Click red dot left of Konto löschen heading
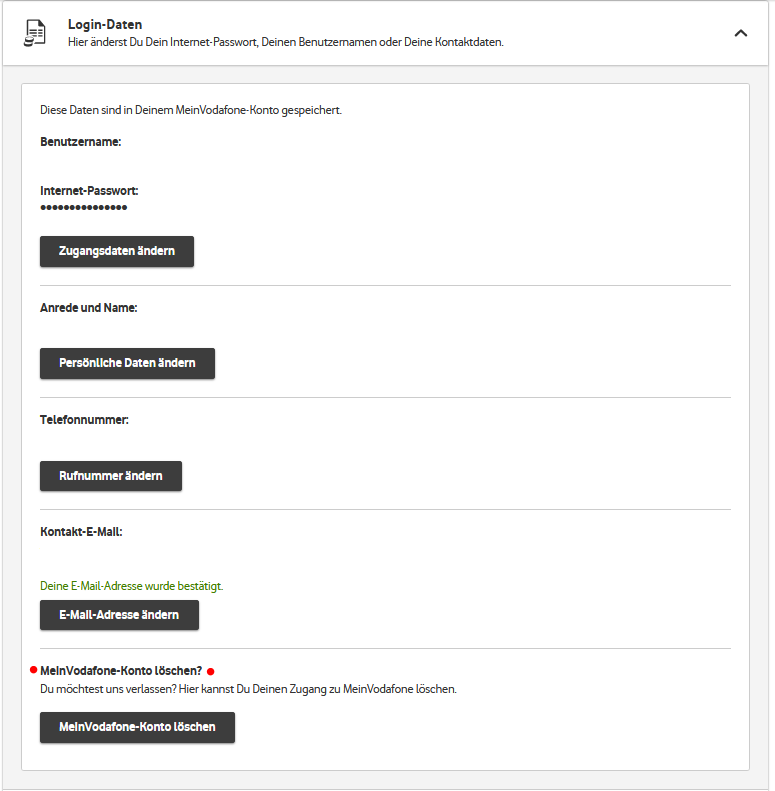This screenshot has width=775, height=791. point(34,670)
